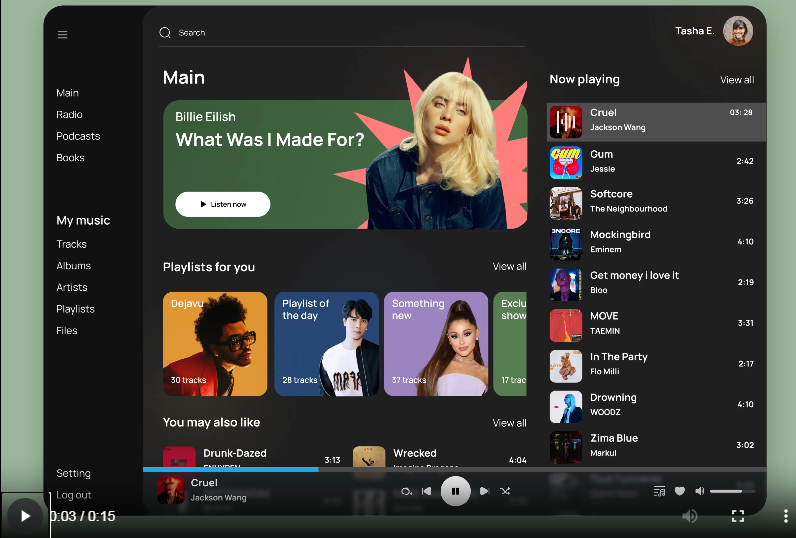Toggle shuffle mode
The image size is (796, 538).
[505, 491]
